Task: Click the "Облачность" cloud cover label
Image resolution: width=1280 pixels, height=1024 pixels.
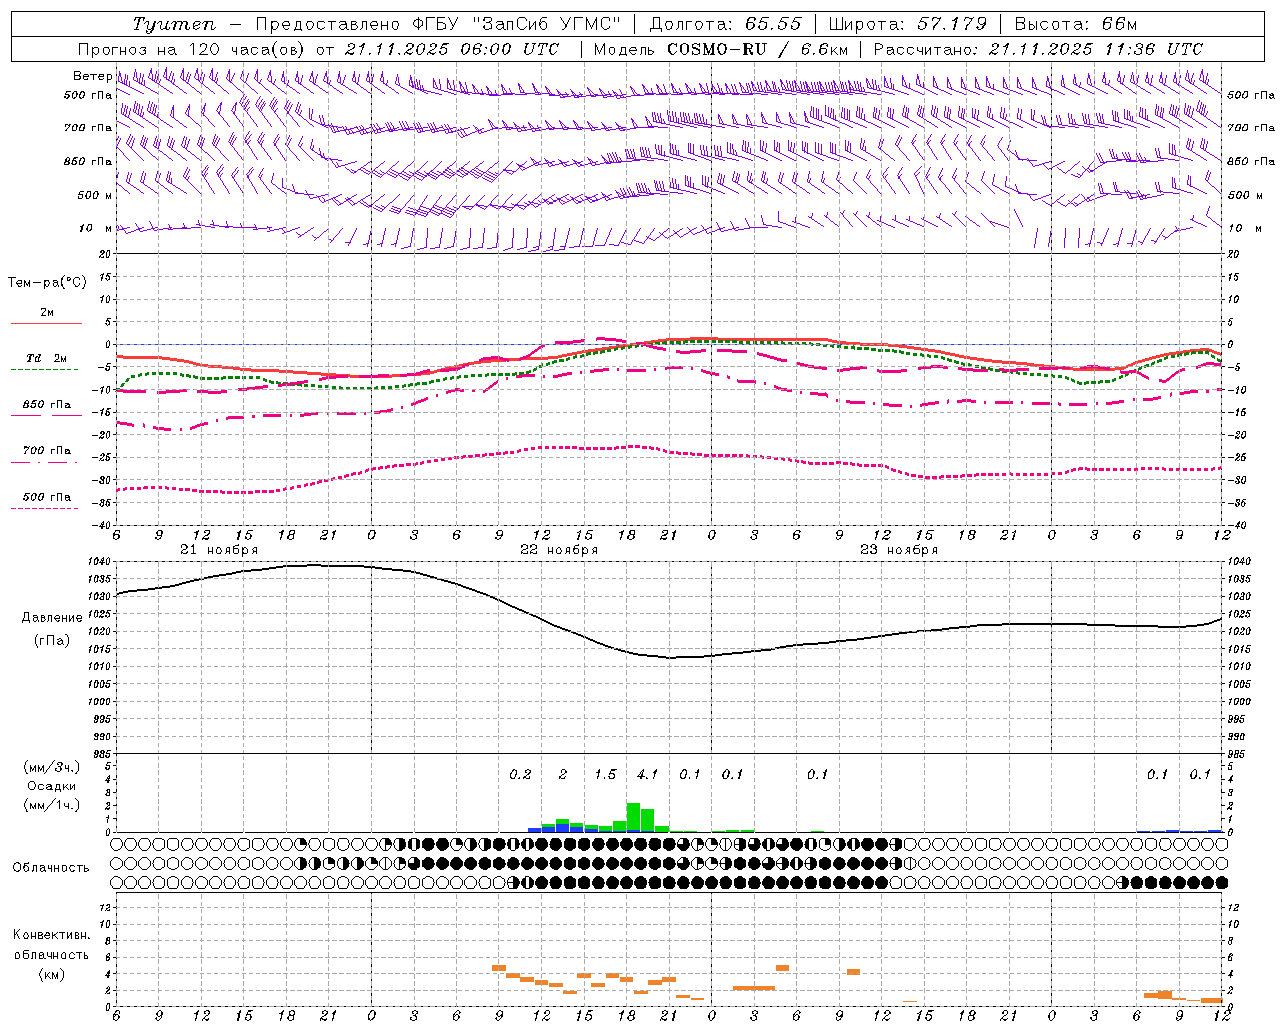Action: [50, 867]
